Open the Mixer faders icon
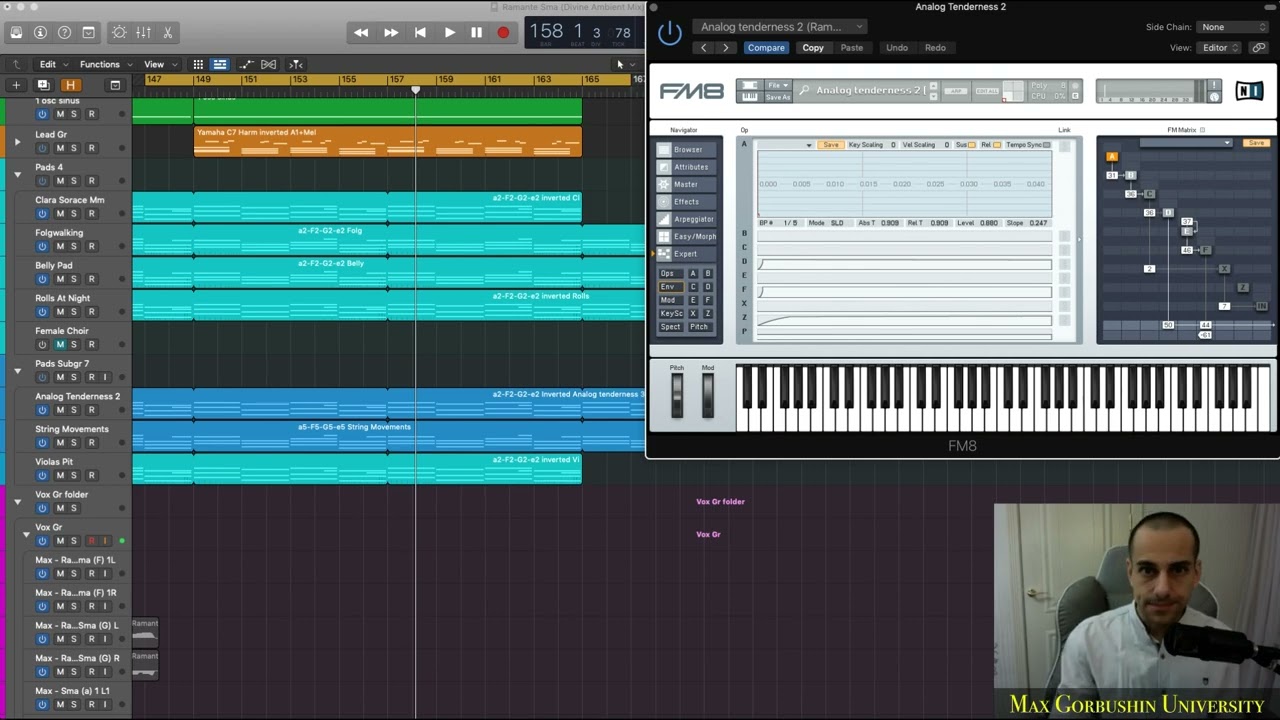 [143, 32]
